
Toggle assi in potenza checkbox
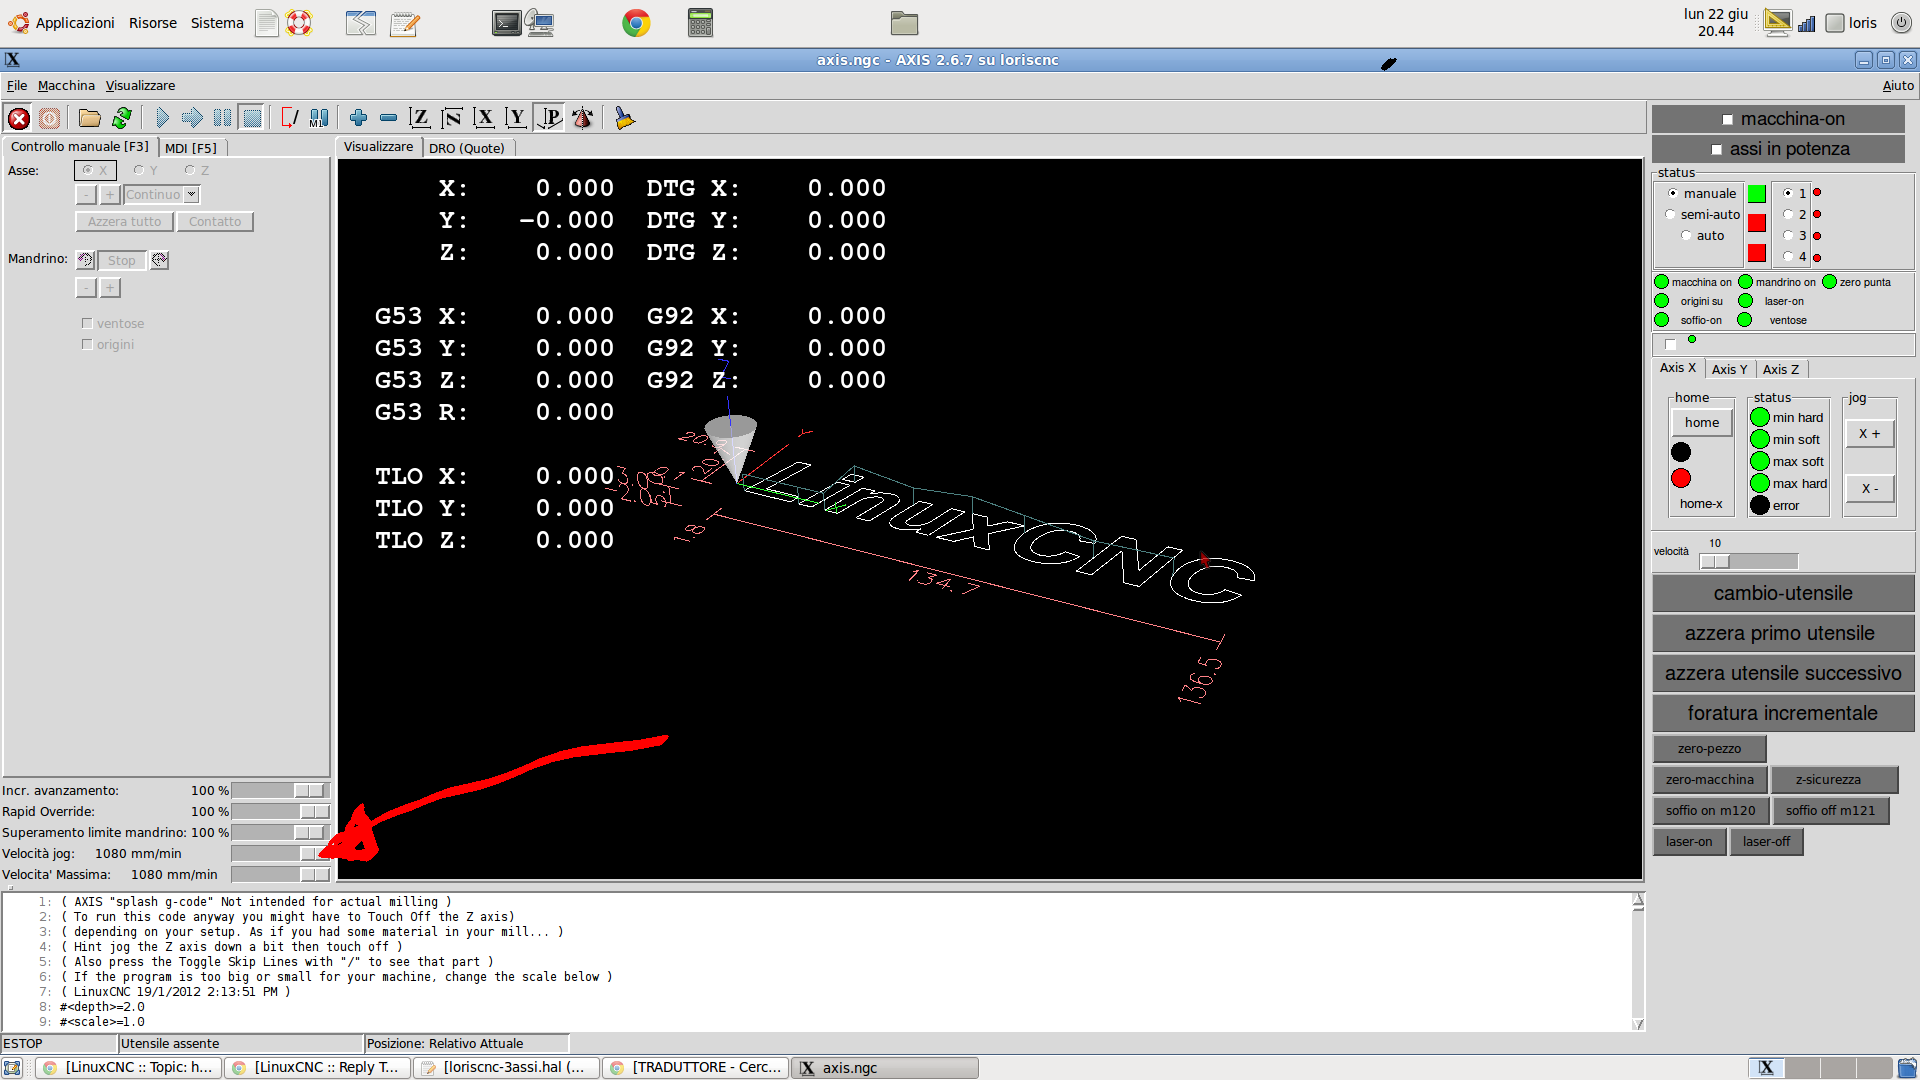click(1778, 149)
